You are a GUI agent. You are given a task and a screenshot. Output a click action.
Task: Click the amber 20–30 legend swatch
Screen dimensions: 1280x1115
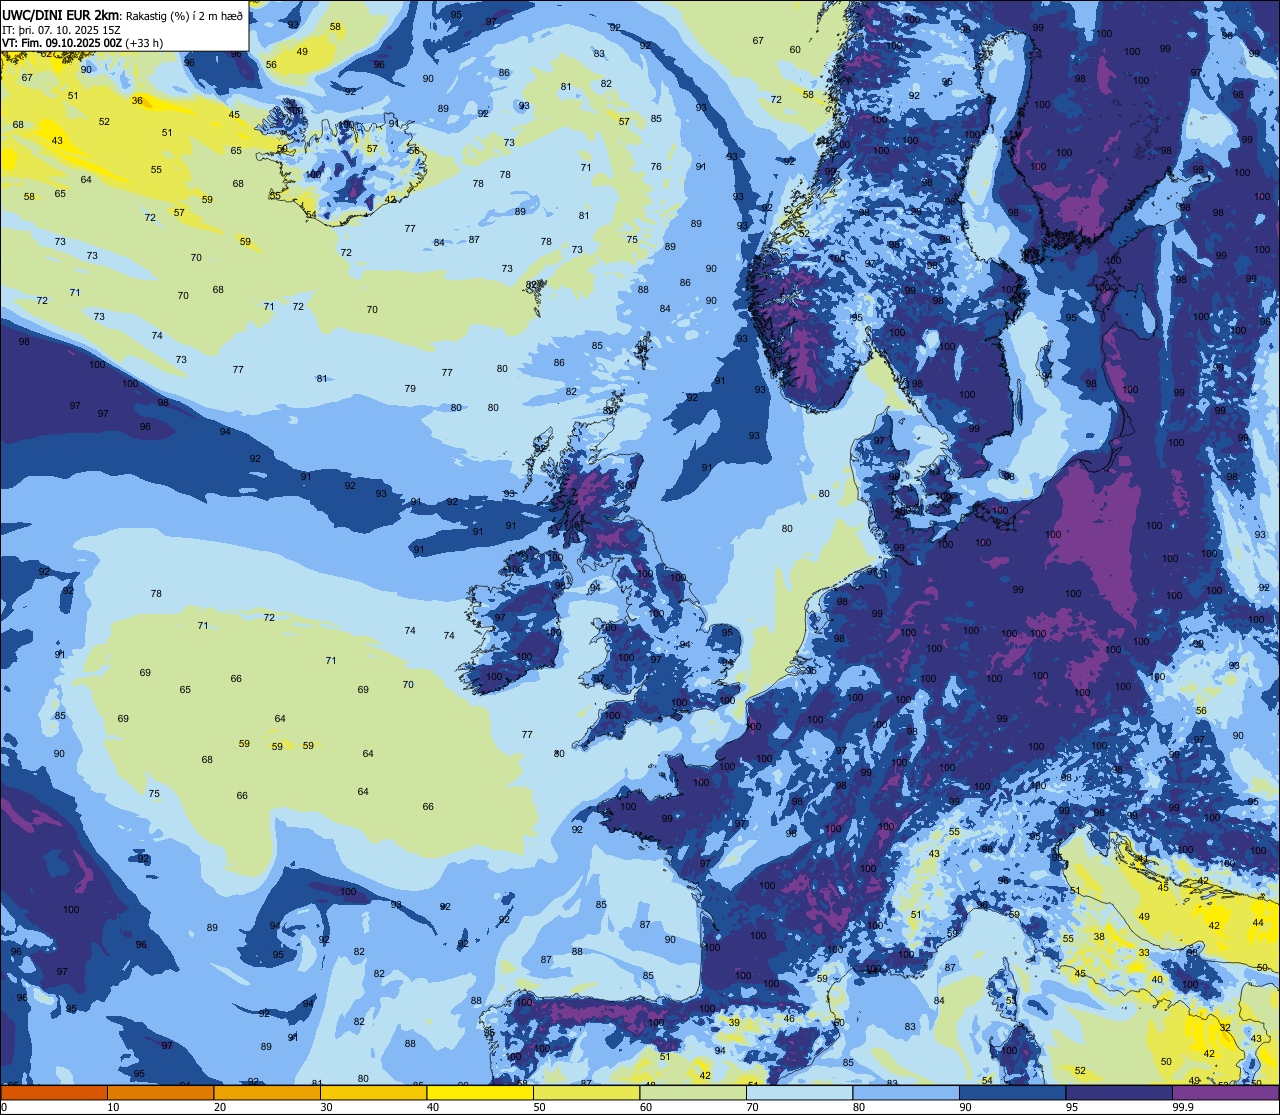[x=267, y=1092]
